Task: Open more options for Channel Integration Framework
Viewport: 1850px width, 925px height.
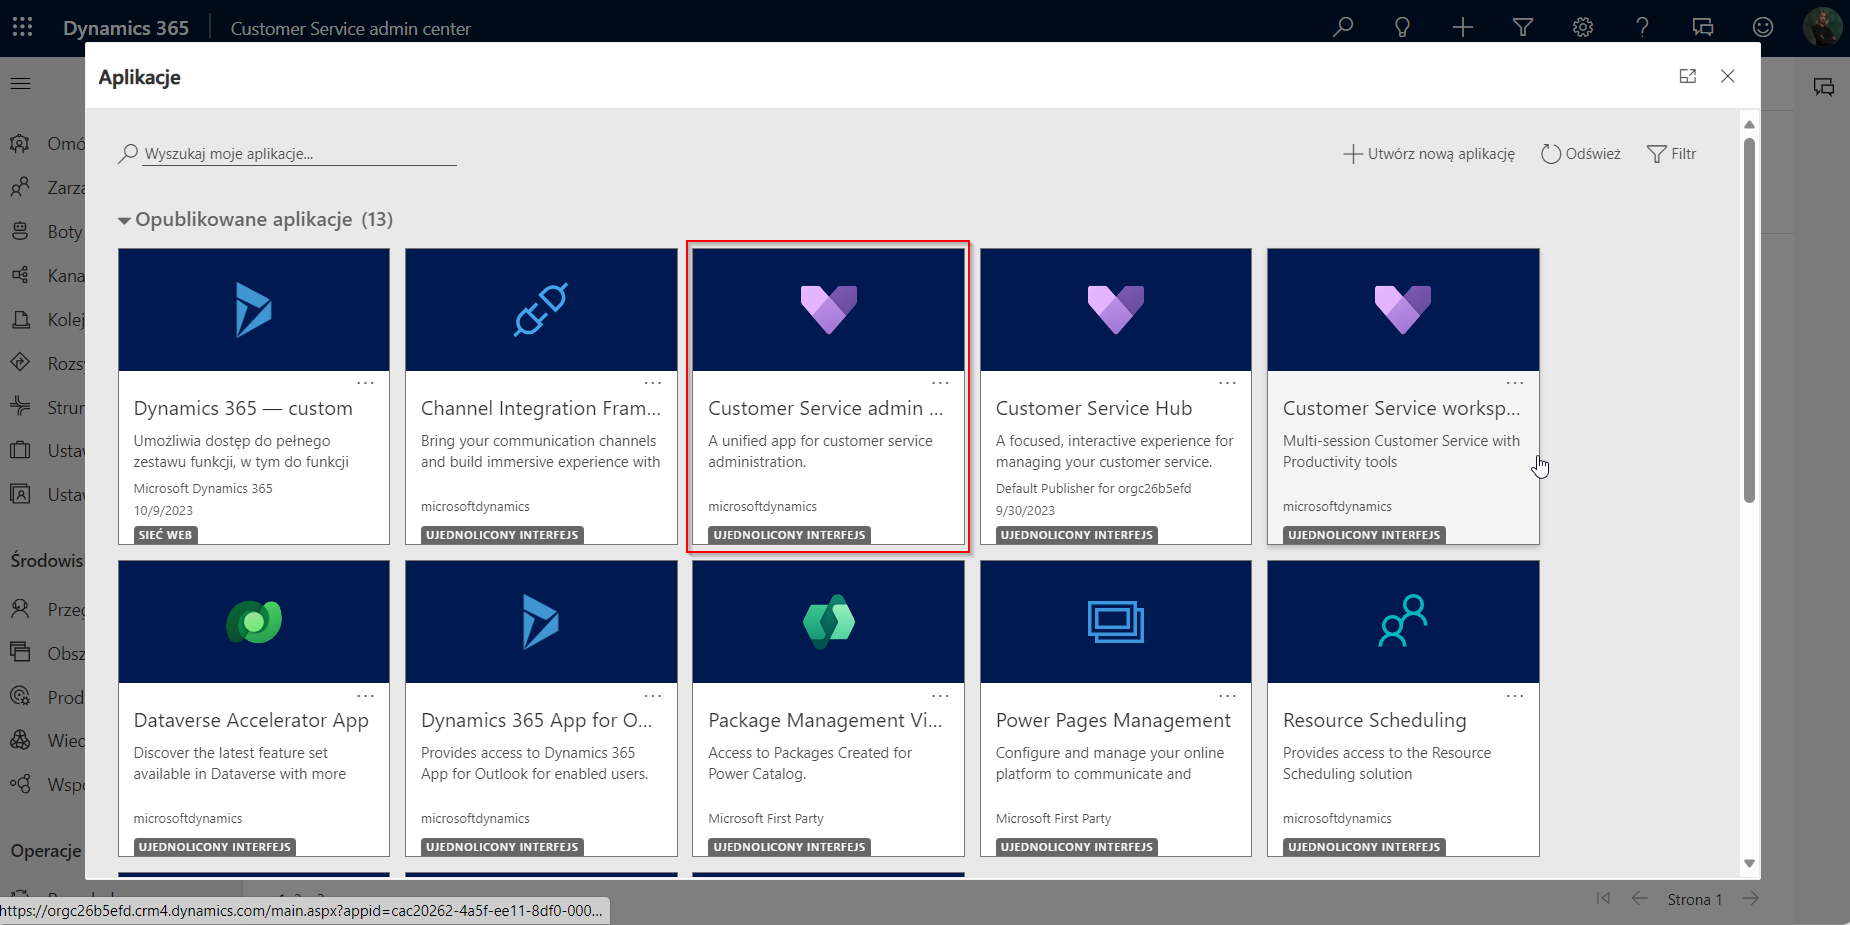Action: tap(653, 383)
